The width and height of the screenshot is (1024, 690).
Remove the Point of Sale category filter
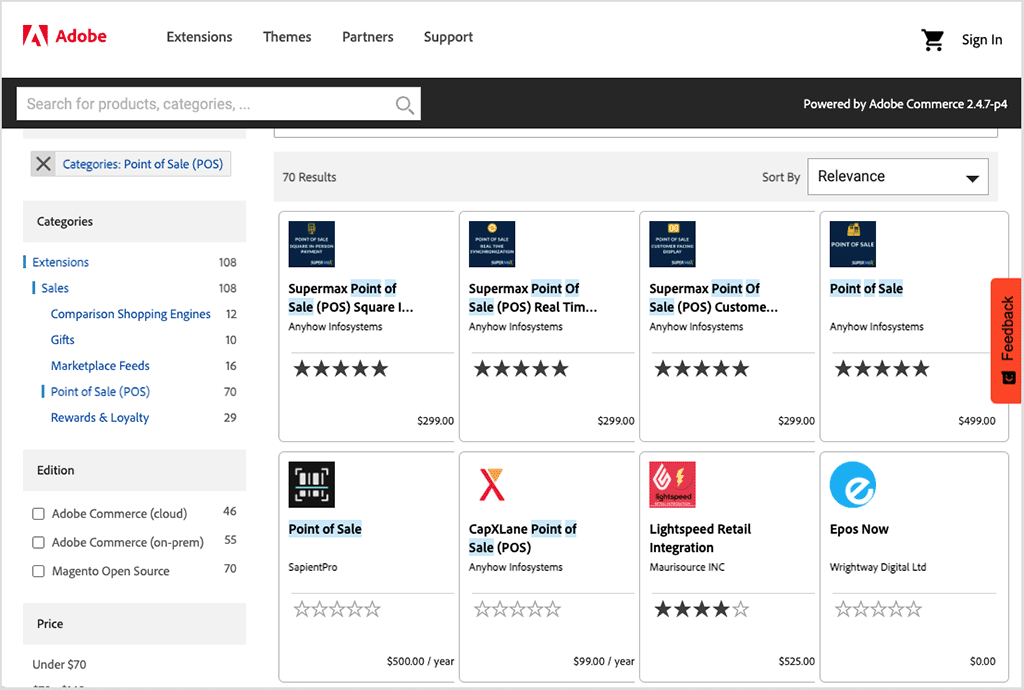(x=43, y=164)
